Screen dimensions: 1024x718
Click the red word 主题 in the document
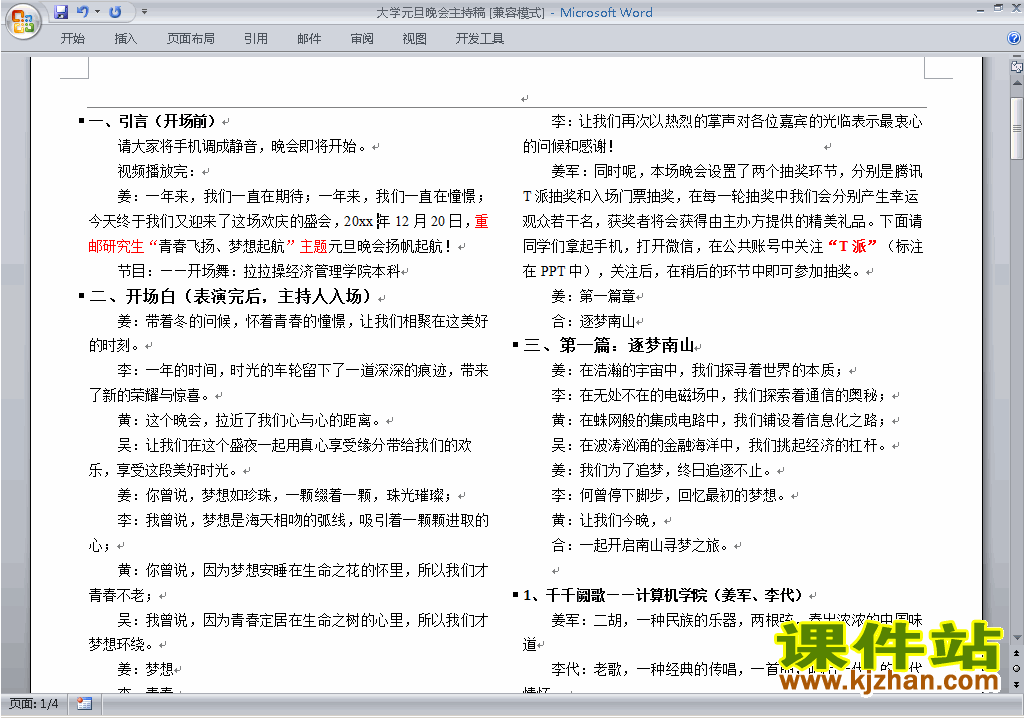coord(313,246)
